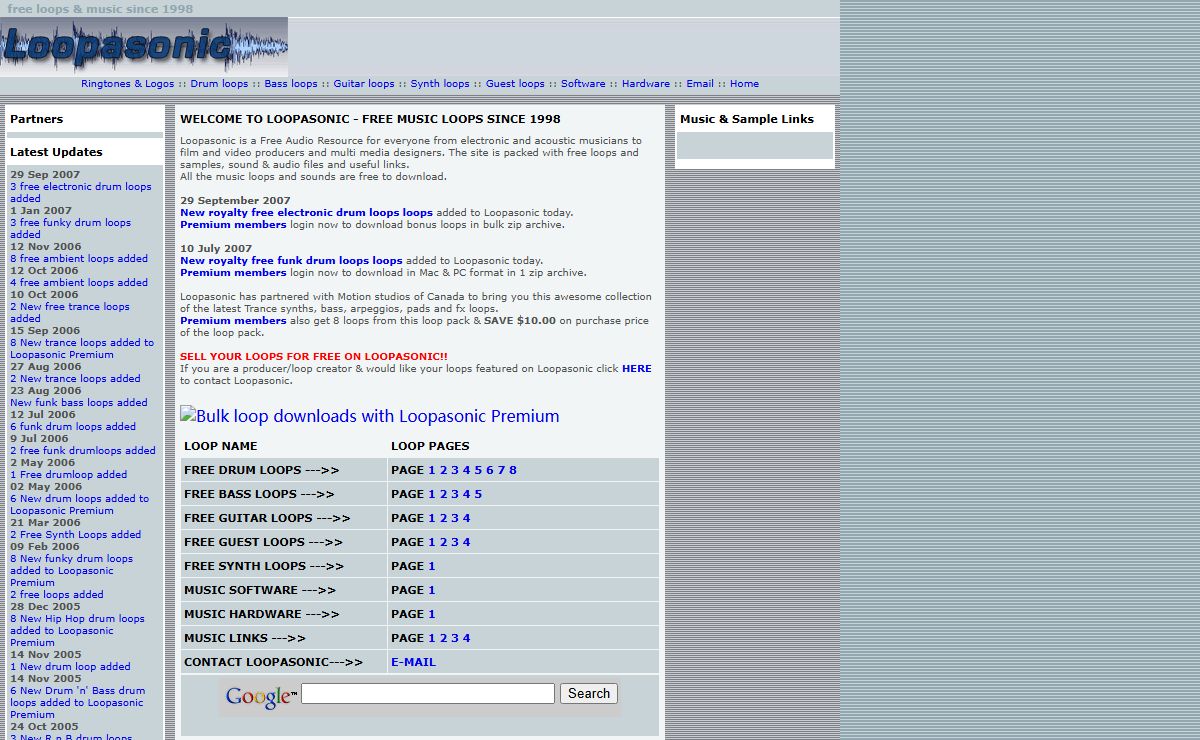Click inside the Google search text field
The image size is (1200, 740).
coord(428,694)
